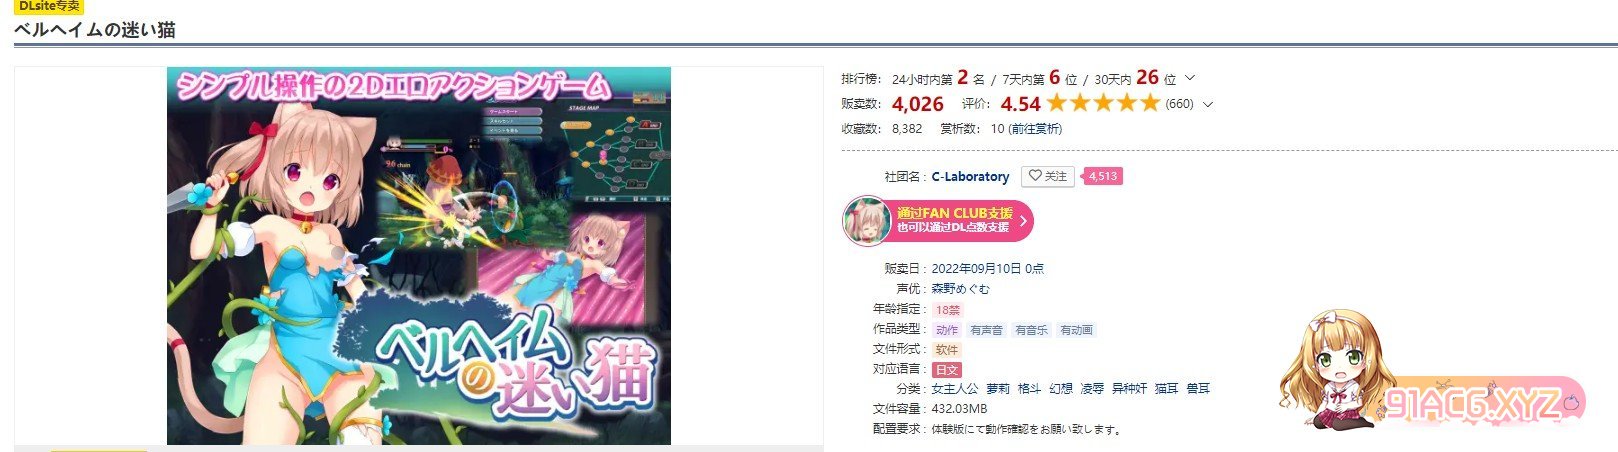Select the 18禁 age tag

tap(947, 310)
